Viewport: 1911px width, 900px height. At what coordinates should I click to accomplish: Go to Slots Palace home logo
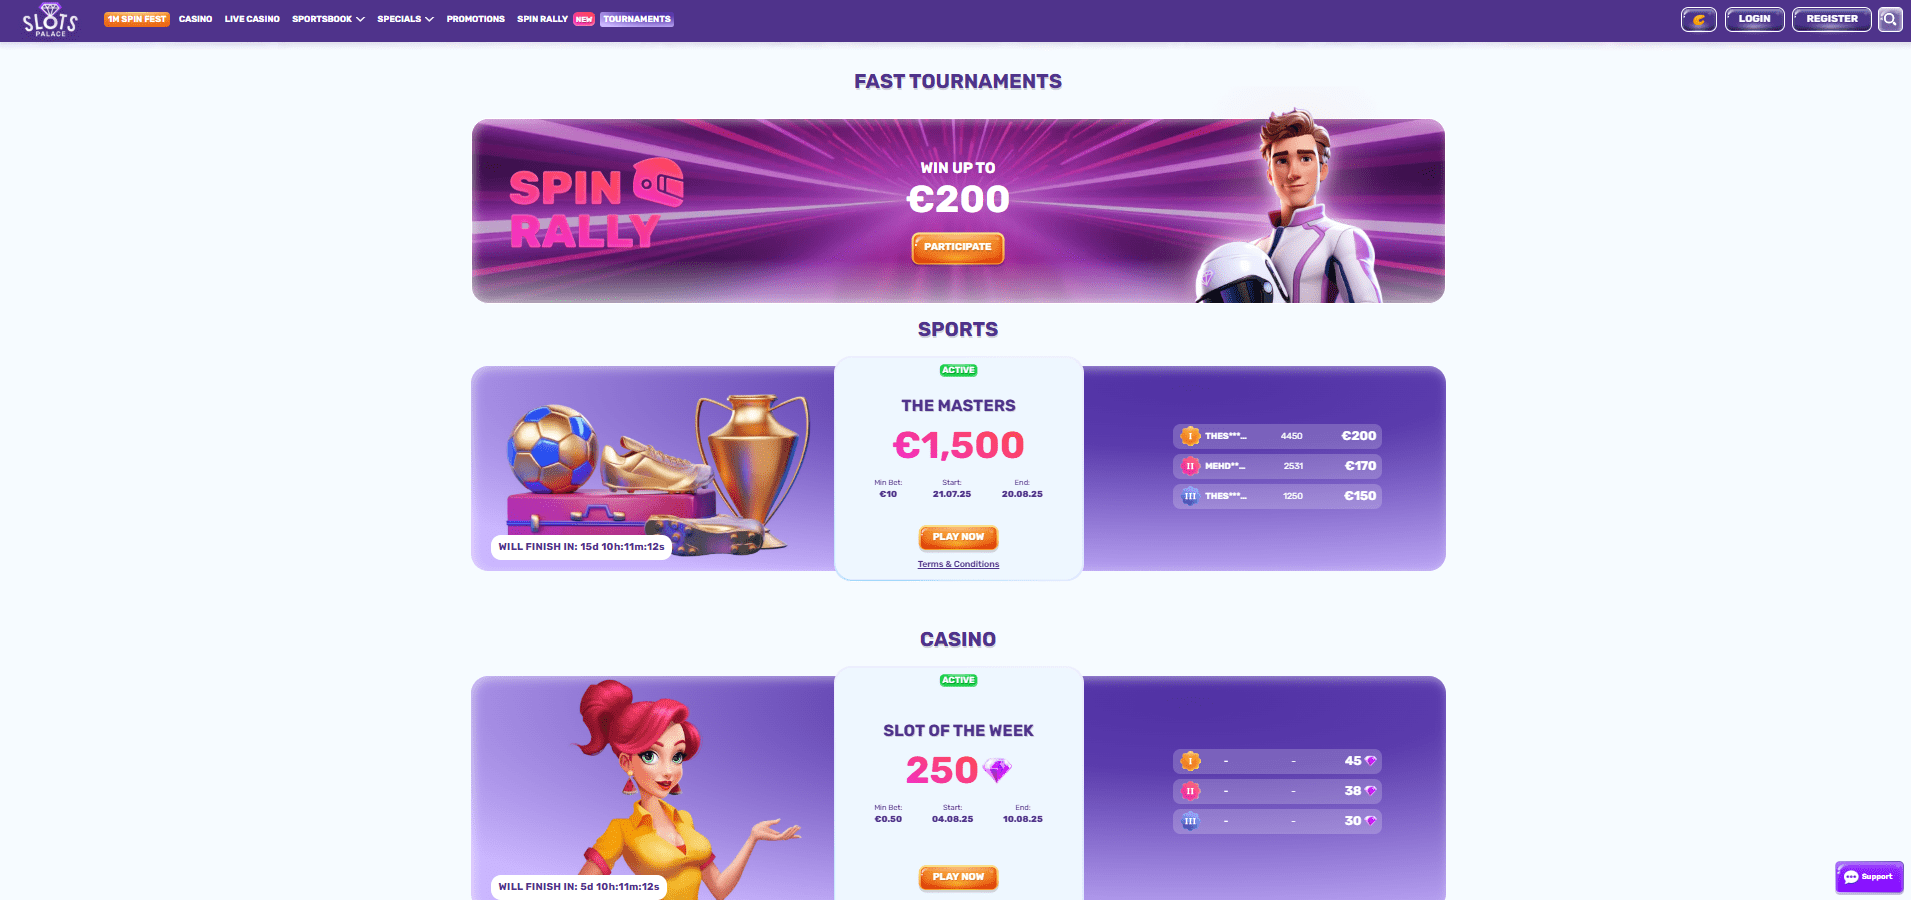click(50, 19)
